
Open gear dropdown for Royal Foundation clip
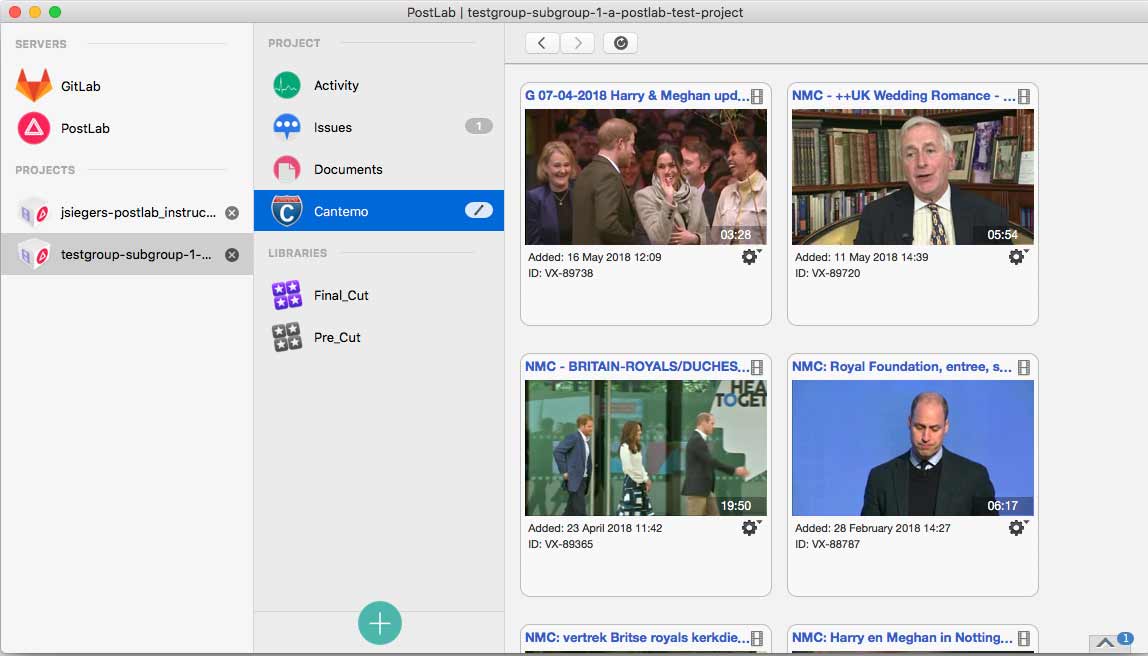pyautogui.click(x=1018, y=527)
